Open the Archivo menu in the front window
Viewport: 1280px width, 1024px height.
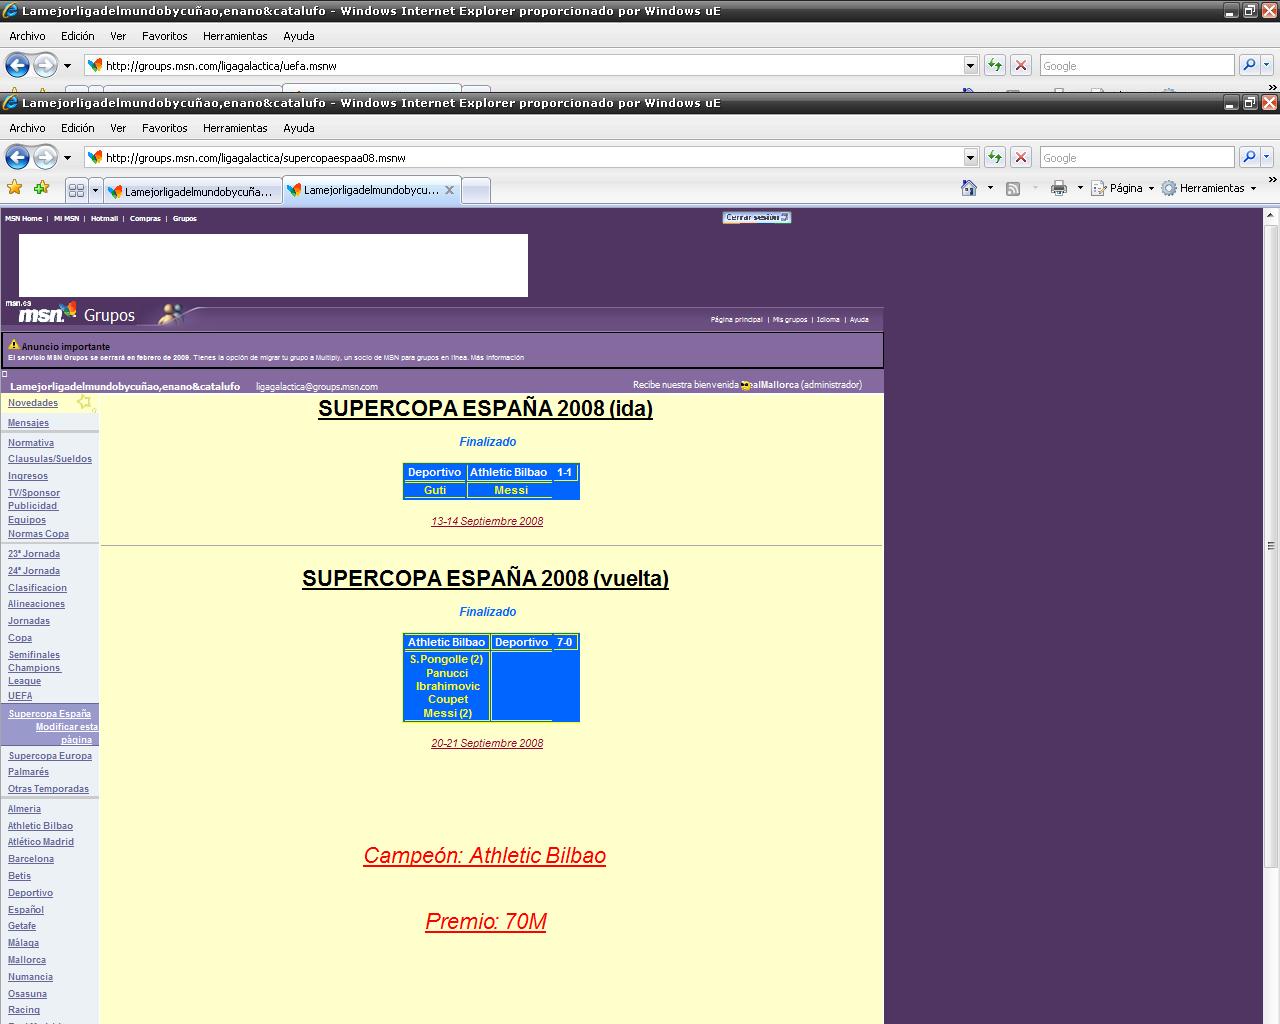(27, 128)
